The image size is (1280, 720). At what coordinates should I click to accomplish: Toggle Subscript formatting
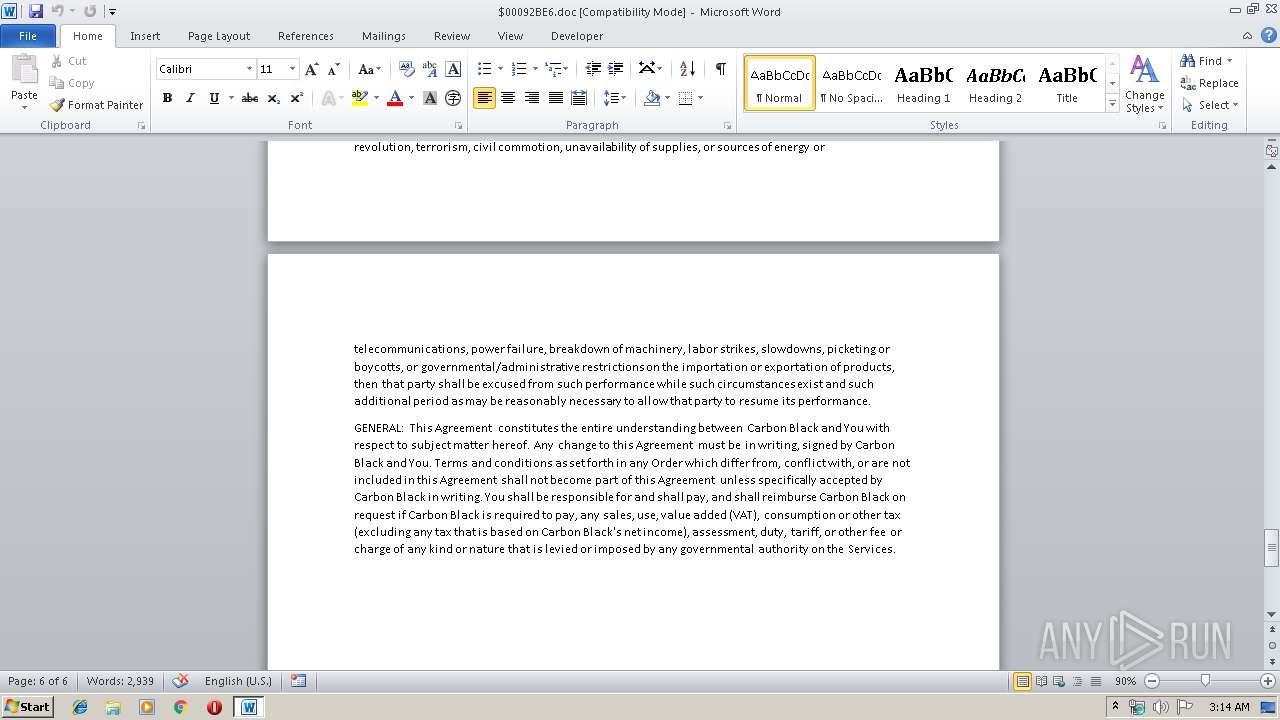(273, 98)
